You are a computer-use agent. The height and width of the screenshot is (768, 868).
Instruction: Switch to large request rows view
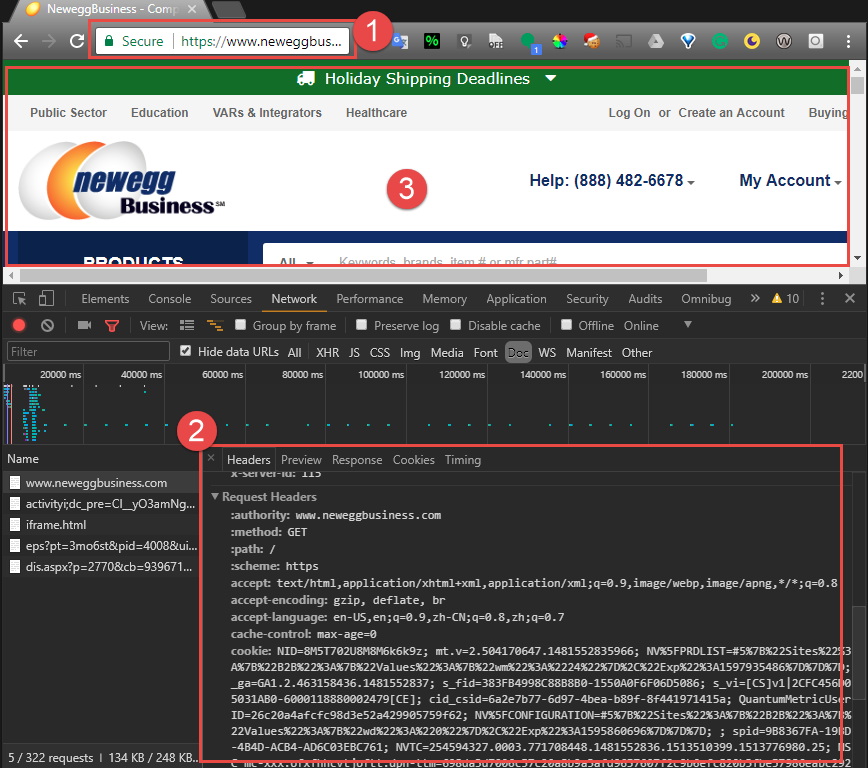click(187, 326)
